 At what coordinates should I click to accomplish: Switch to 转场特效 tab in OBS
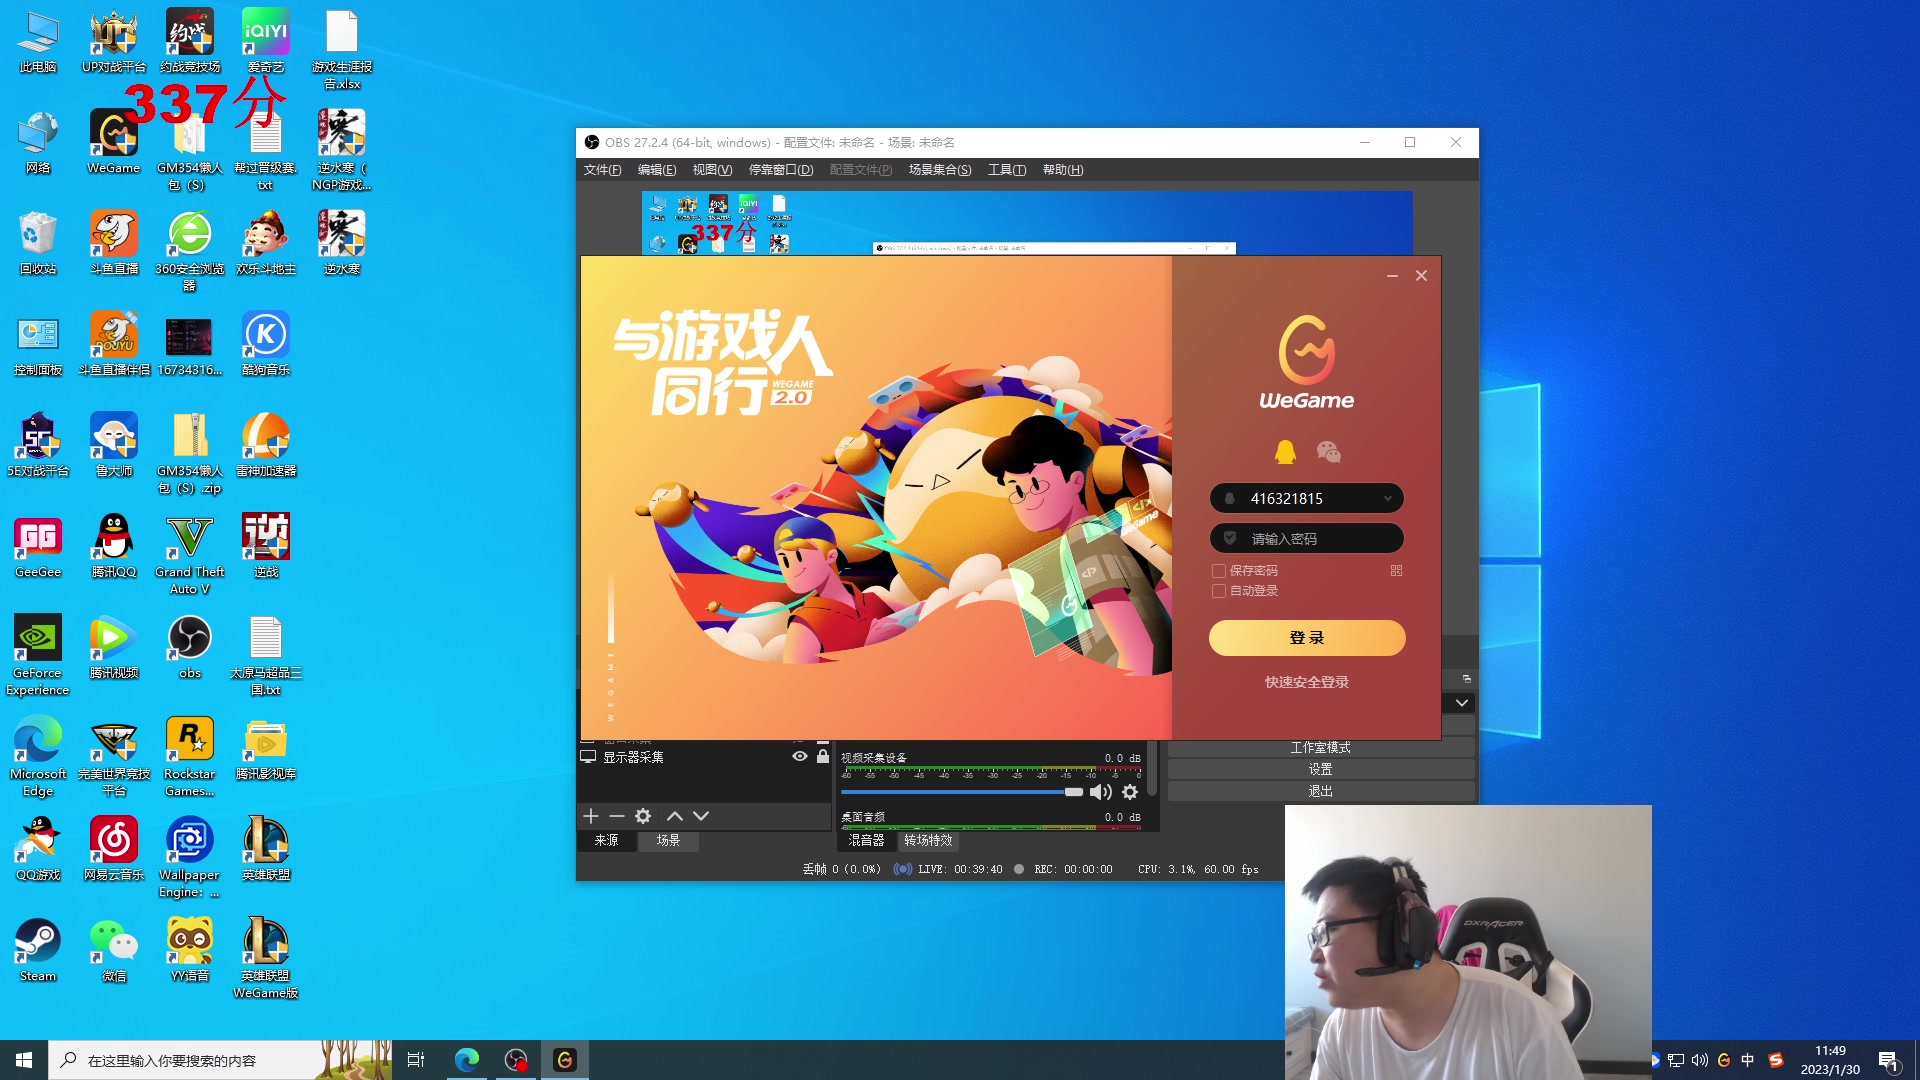click(x=928, y=841)
